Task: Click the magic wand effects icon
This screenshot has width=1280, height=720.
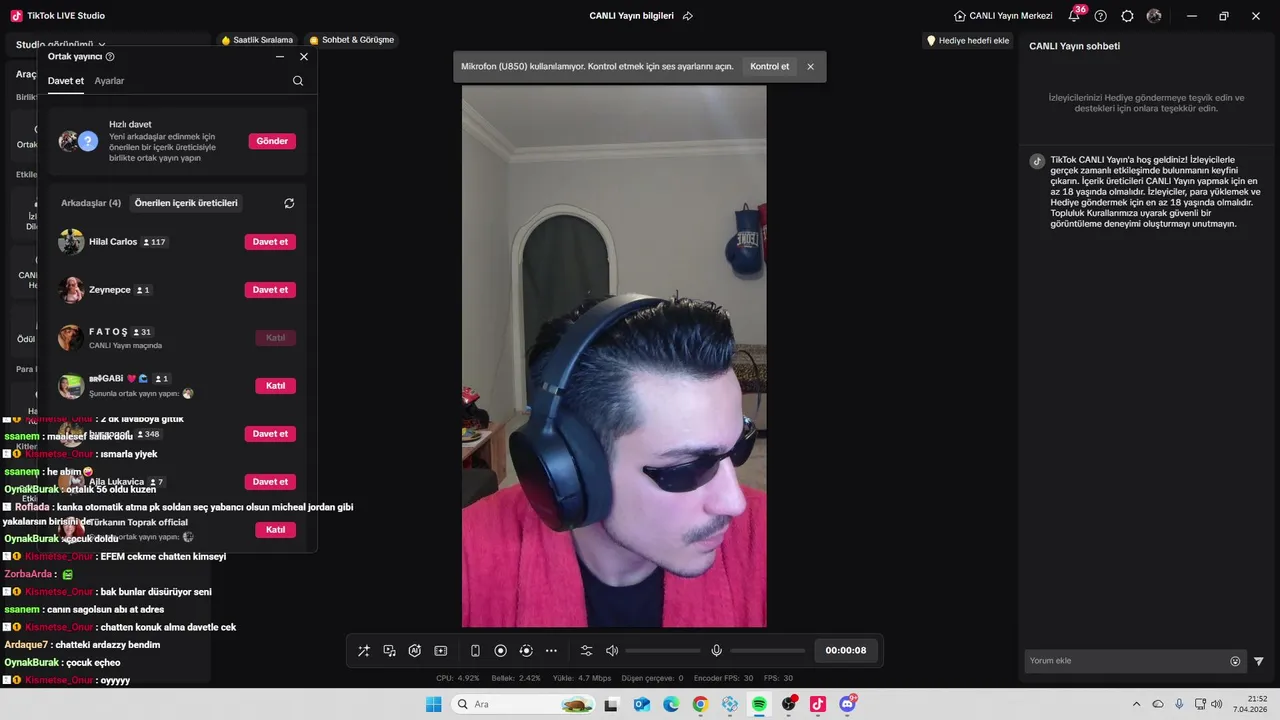Action: click(x=364, y=651)
